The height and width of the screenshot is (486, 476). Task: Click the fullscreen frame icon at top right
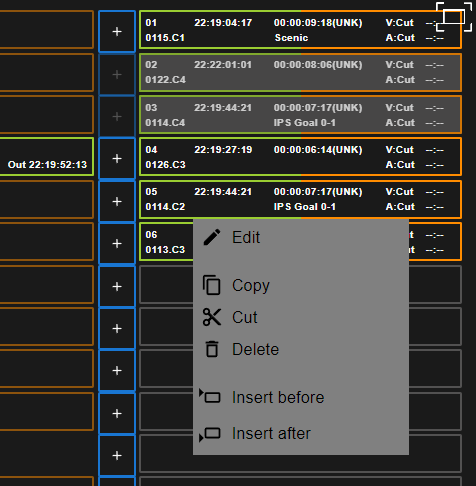pyautogui.click(x=454, y=16)
